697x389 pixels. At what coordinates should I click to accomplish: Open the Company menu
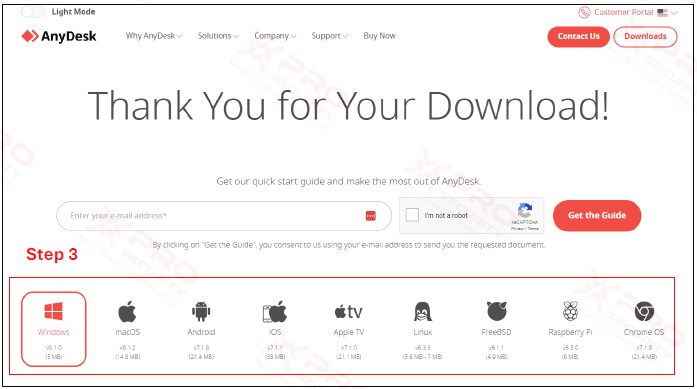(x=275, y=36)
